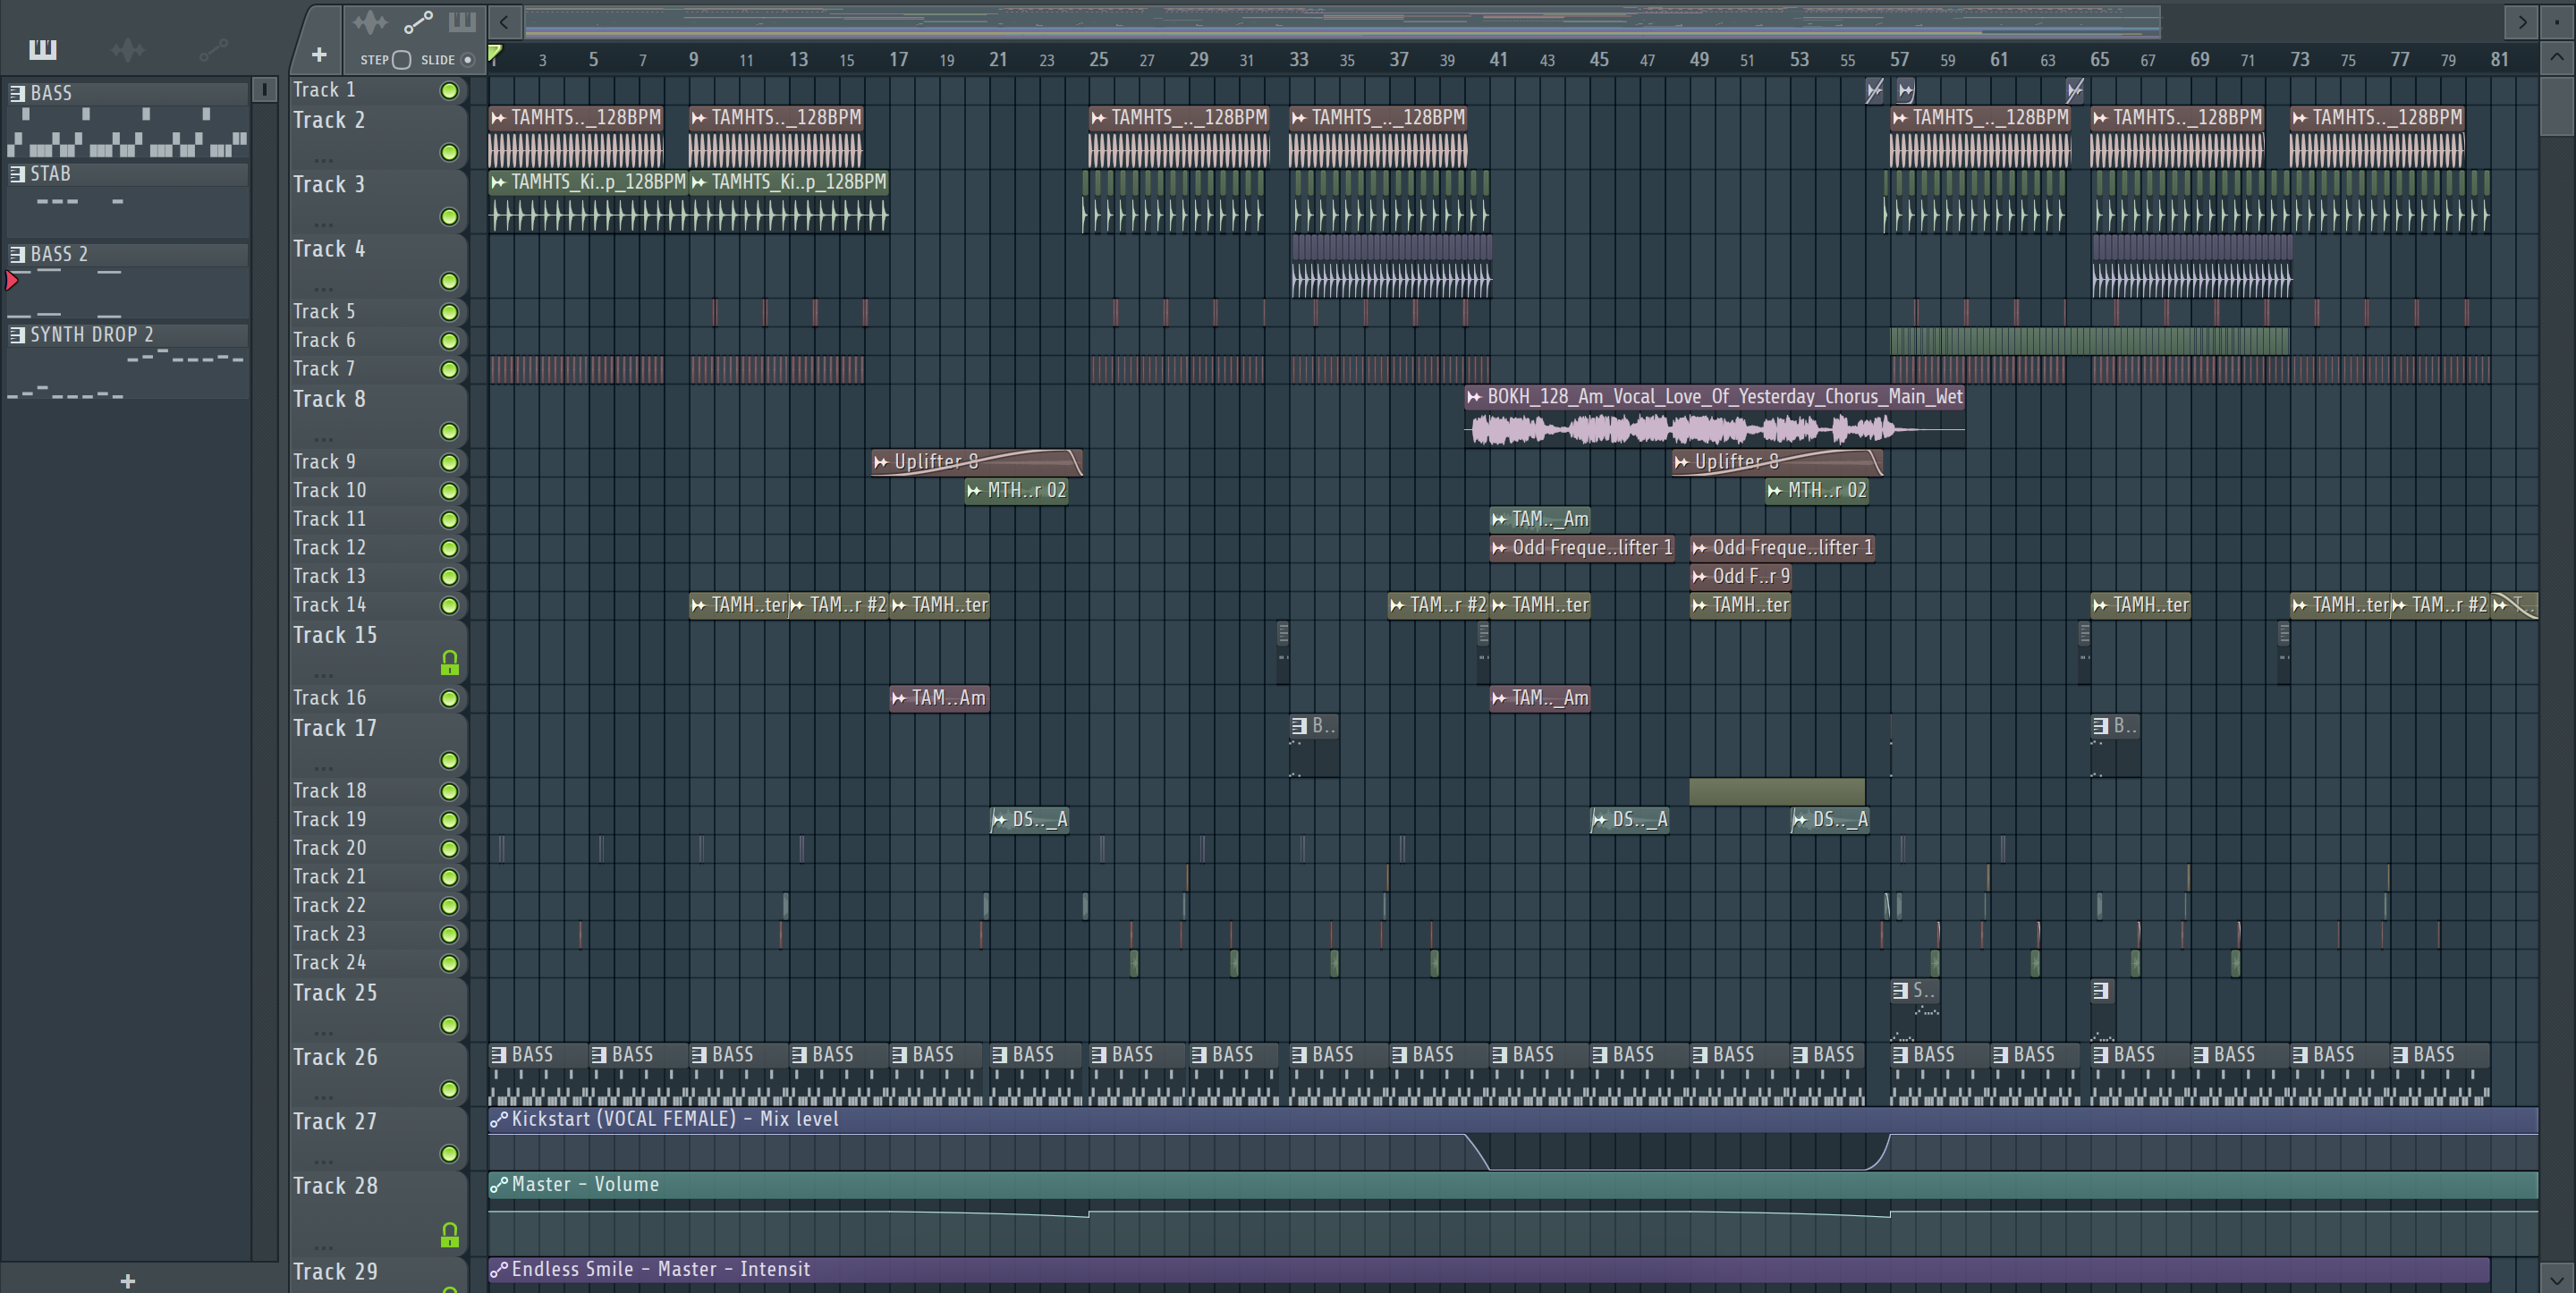Show audio clips in the picker panel

point(128,49)
